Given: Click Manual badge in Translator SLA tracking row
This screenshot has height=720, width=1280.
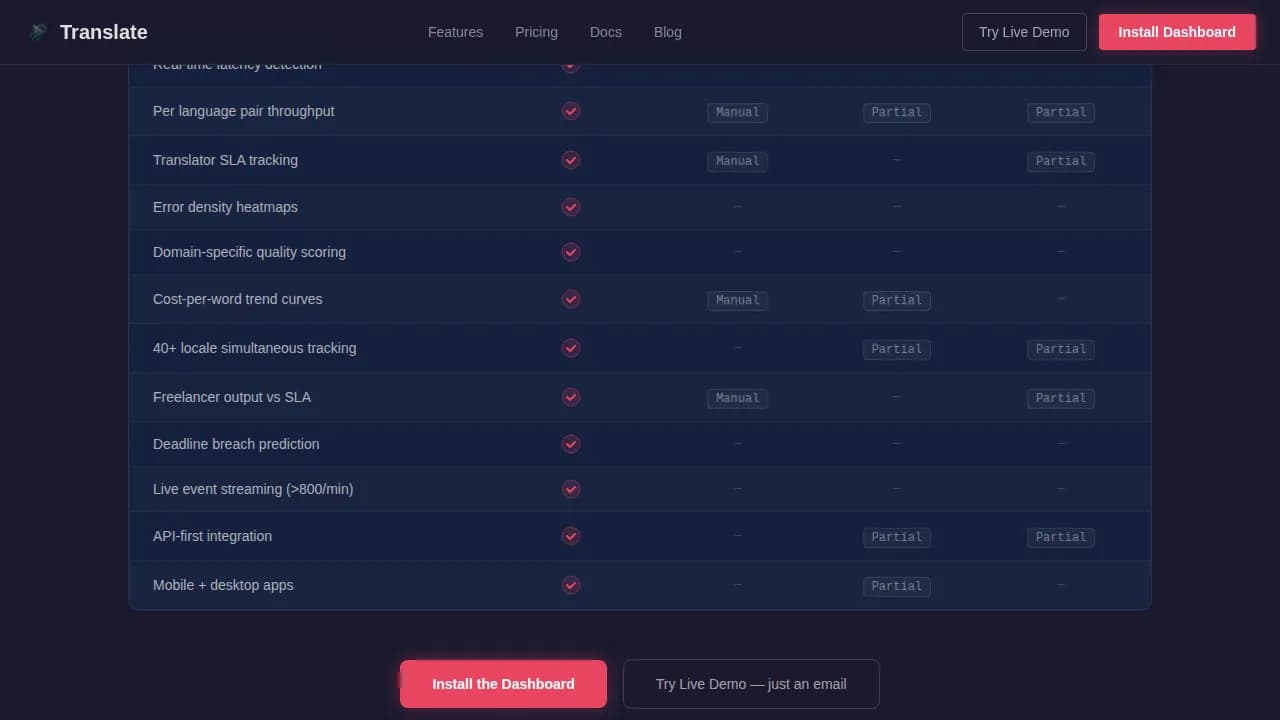Looking at the screenshot, I should point(738,161).
